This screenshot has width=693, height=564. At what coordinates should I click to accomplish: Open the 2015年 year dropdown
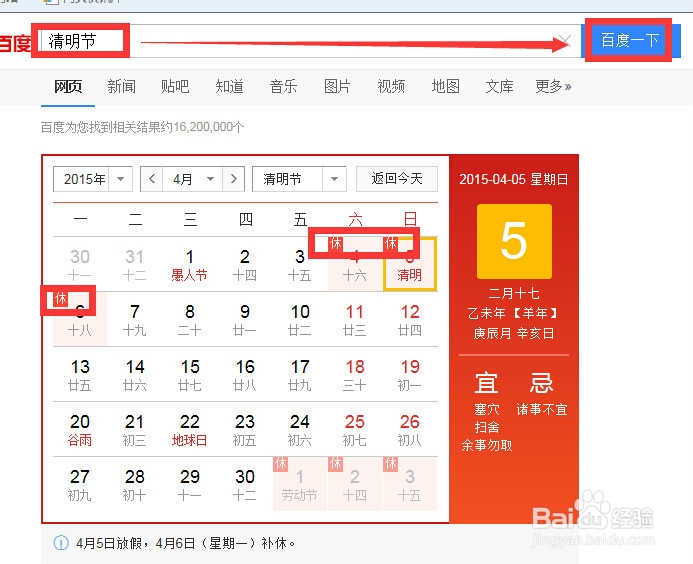click(93, 179)
